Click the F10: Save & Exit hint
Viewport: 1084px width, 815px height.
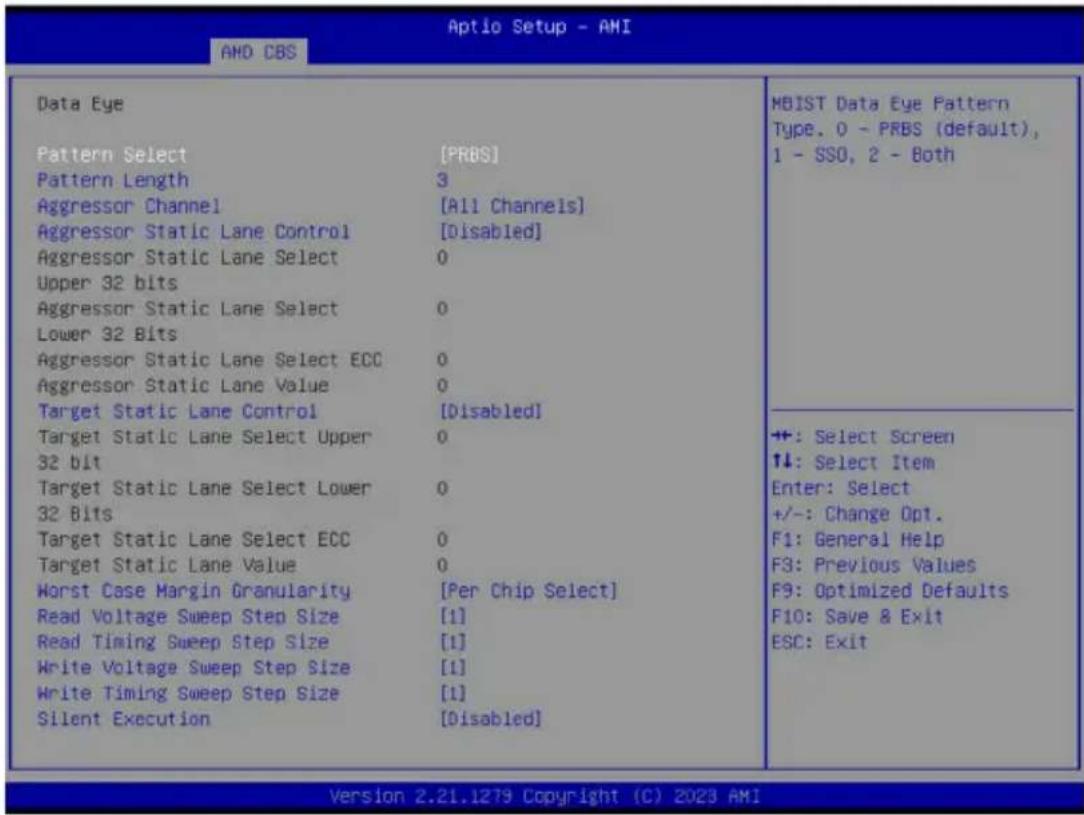click(x=857, y=617)
